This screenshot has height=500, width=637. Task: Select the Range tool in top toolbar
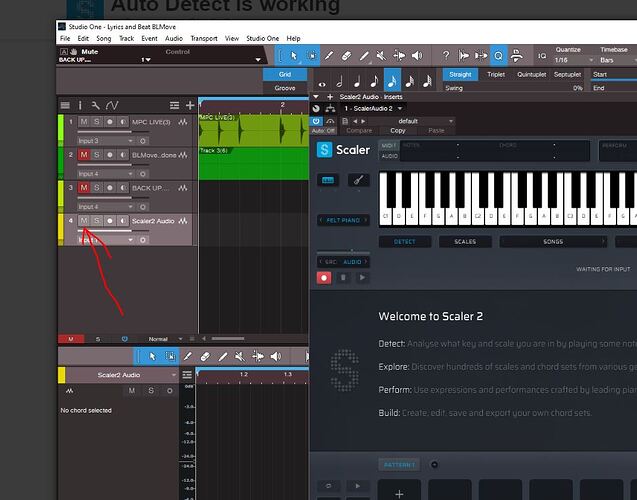pos(312,56)
